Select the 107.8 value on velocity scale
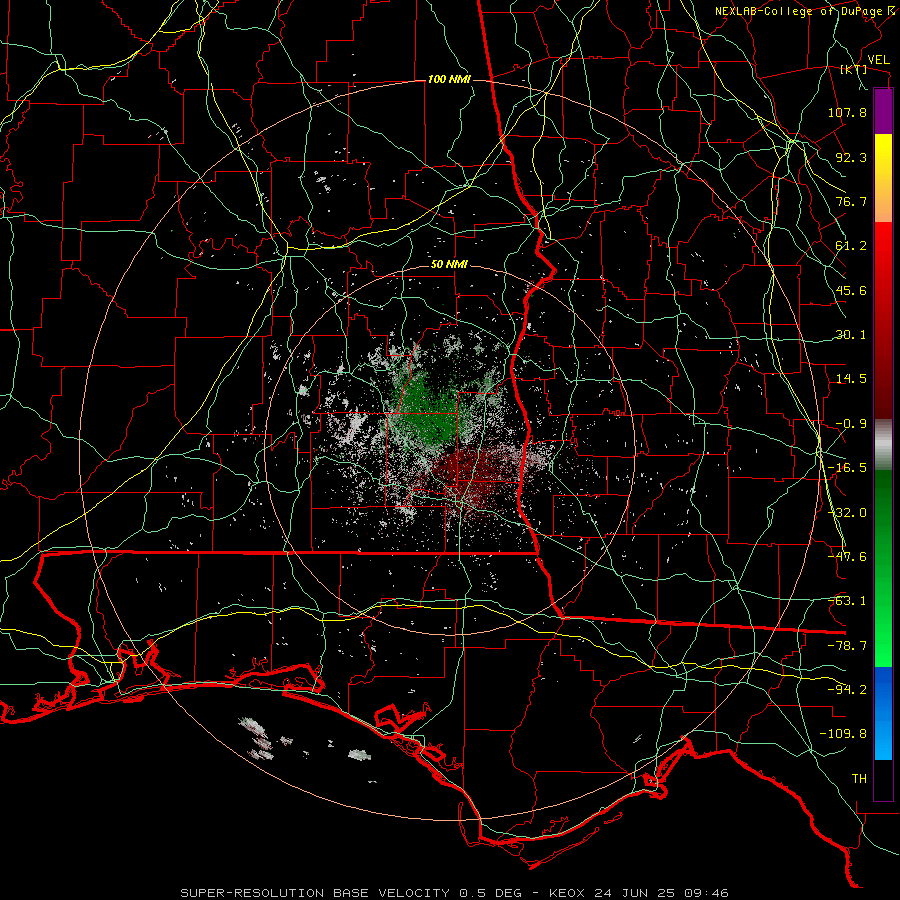Viewport: 900px width, 900px height. [847, 112]
